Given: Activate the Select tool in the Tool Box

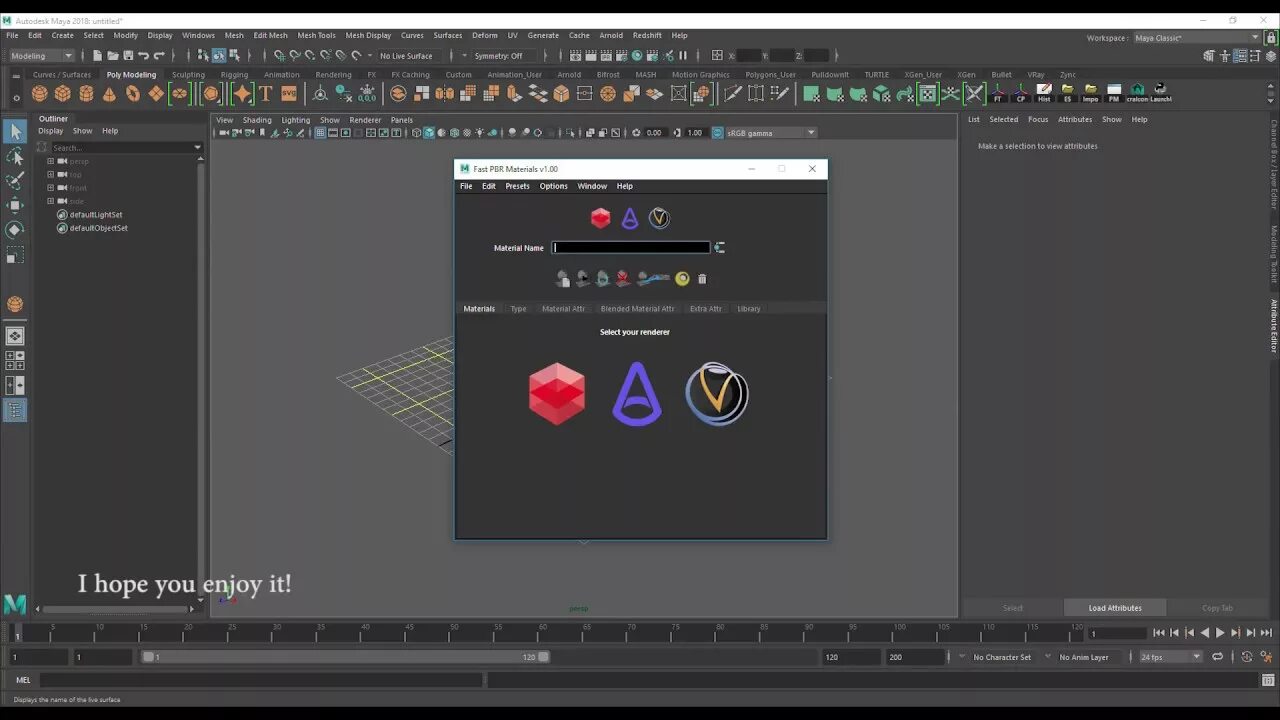Looking at the screenshot, I should point(15,132).
